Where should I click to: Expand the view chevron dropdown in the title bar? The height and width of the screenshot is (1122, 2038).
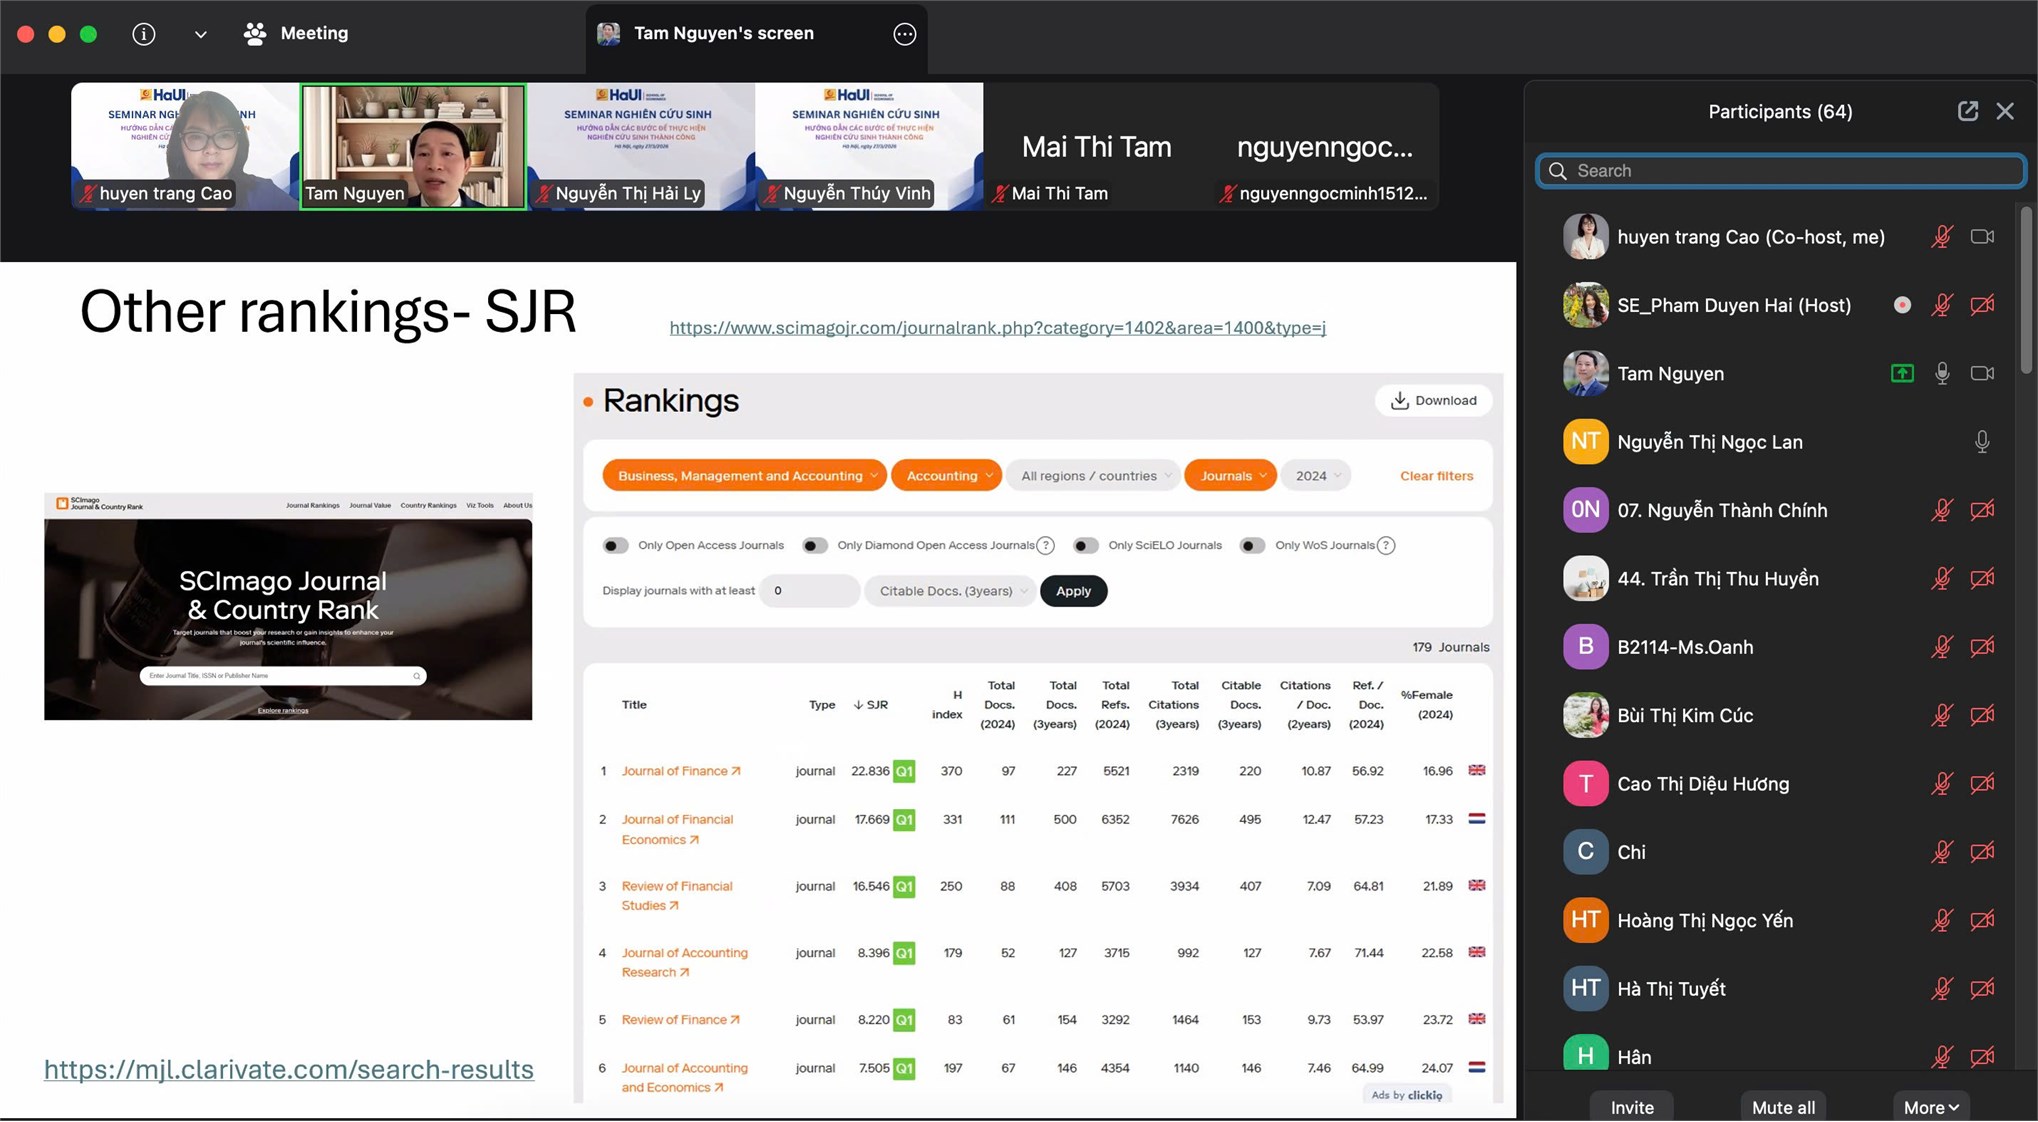(x=200, y=34)
